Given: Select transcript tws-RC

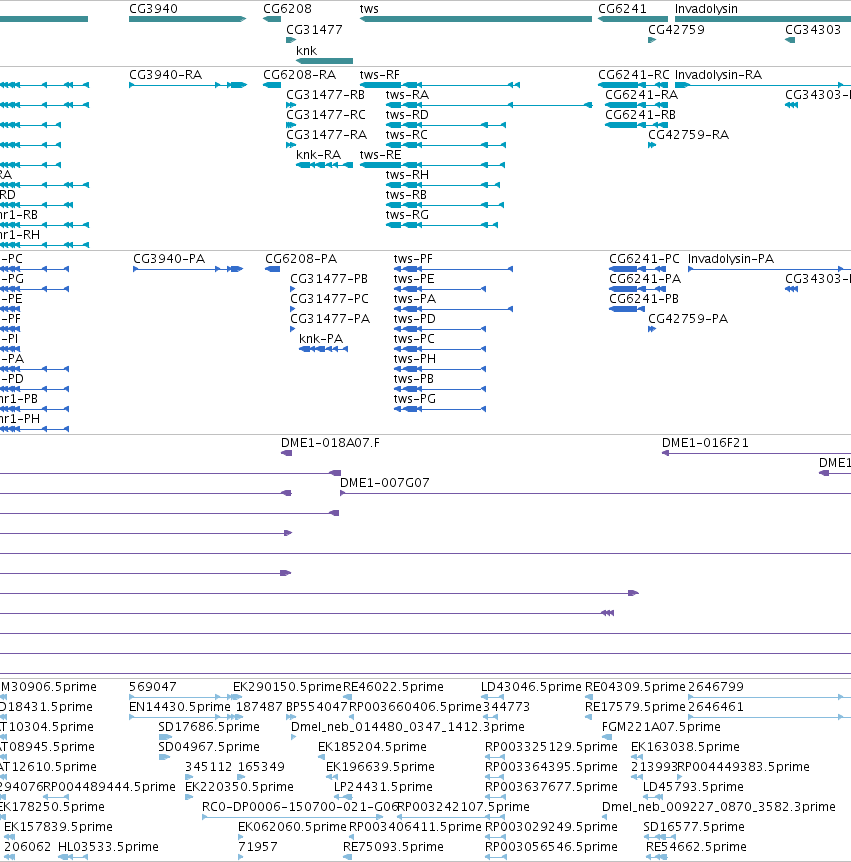Looking at the screenshot, I should tap(445, 145).
